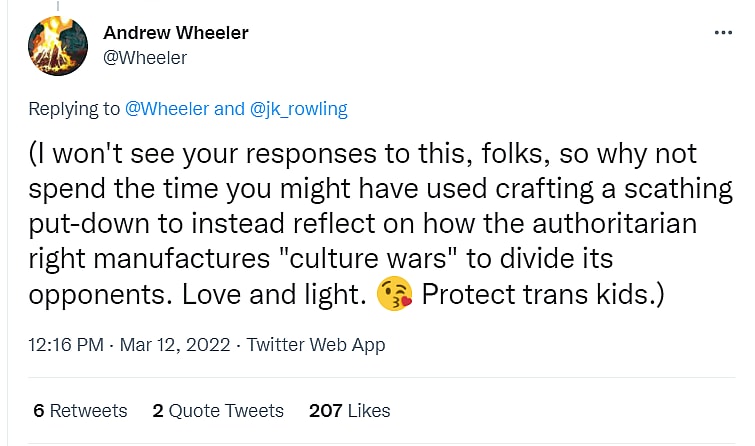View the 6 Retweets list

(x=80, y=411)
